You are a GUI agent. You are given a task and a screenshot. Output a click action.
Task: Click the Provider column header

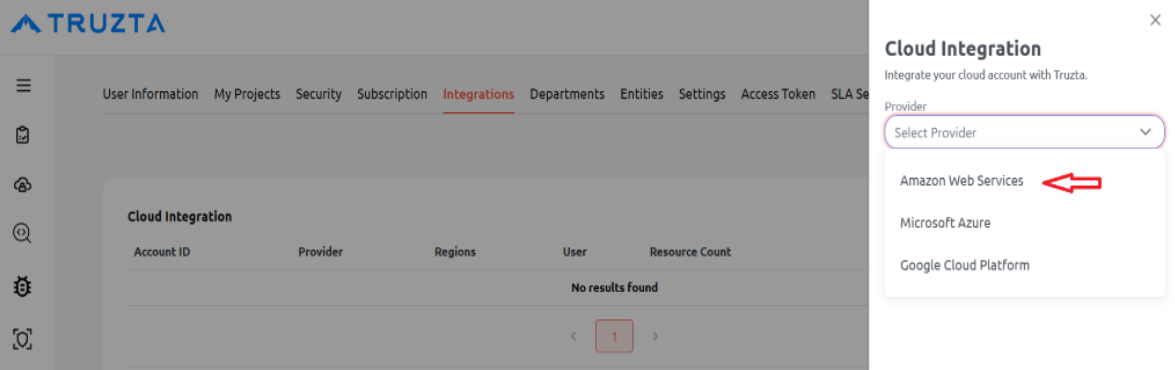(321, 252)
